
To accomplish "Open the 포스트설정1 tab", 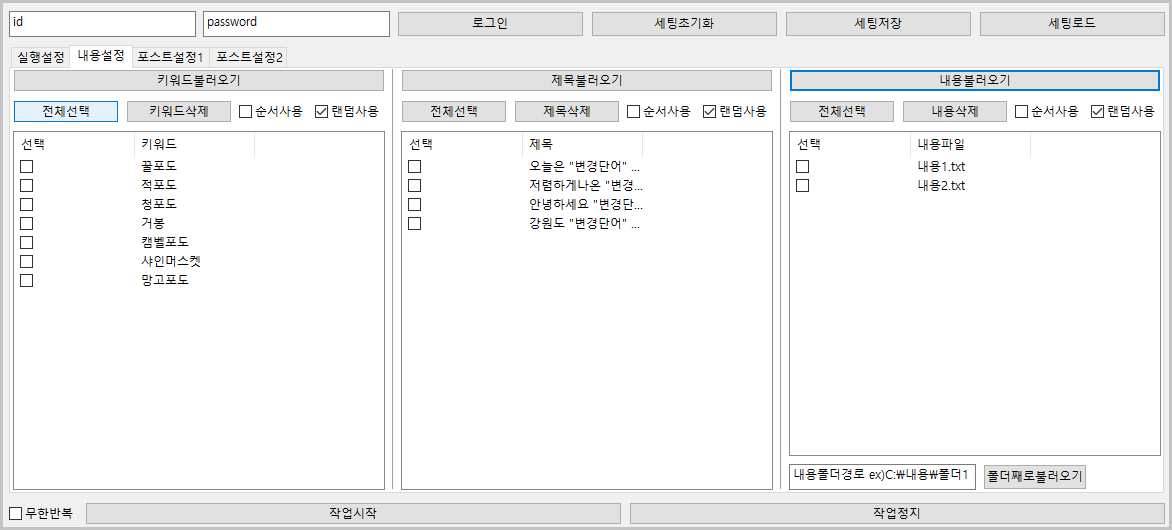I will (170, 57).
